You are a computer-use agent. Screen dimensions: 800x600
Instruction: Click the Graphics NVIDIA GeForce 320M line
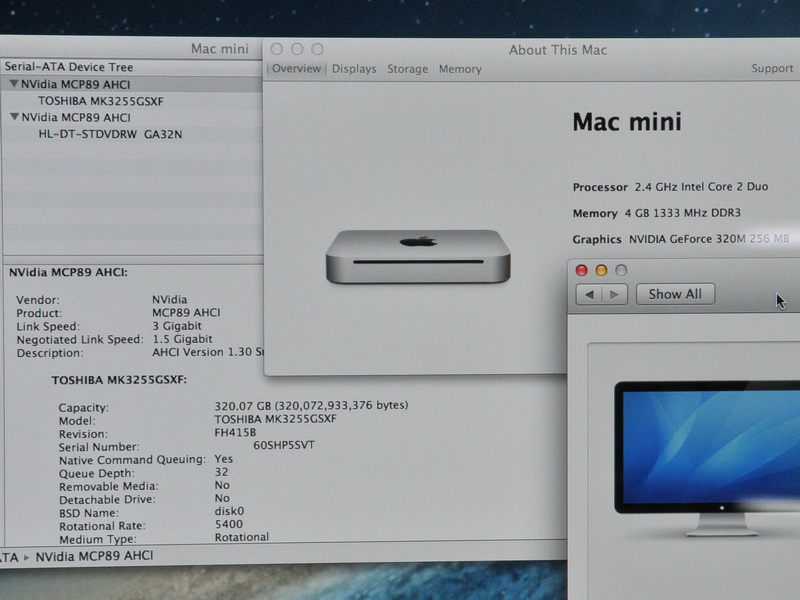[681, 239]
